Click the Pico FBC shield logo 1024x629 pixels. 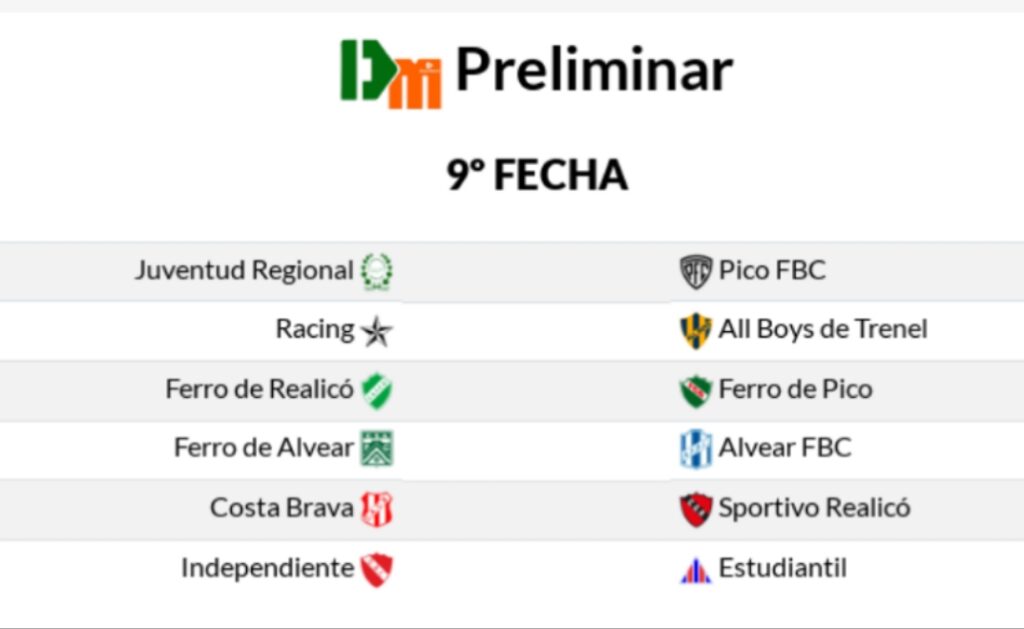[696, 271]
